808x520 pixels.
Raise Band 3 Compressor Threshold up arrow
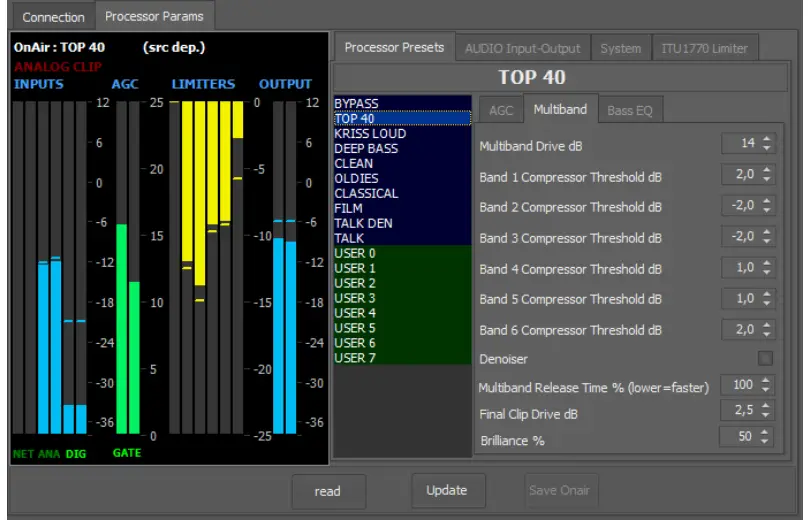point(767,231)
